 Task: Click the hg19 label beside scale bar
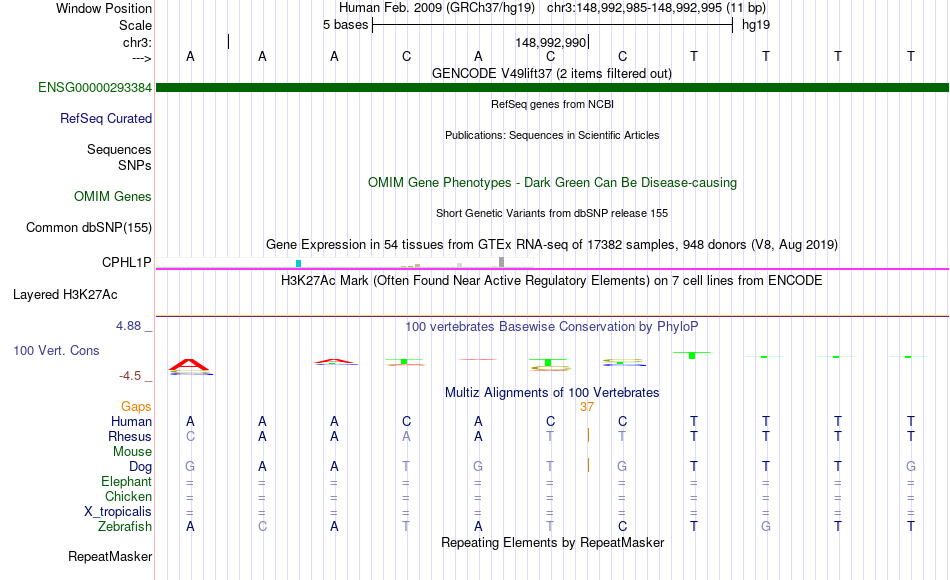tap(756, 25)
